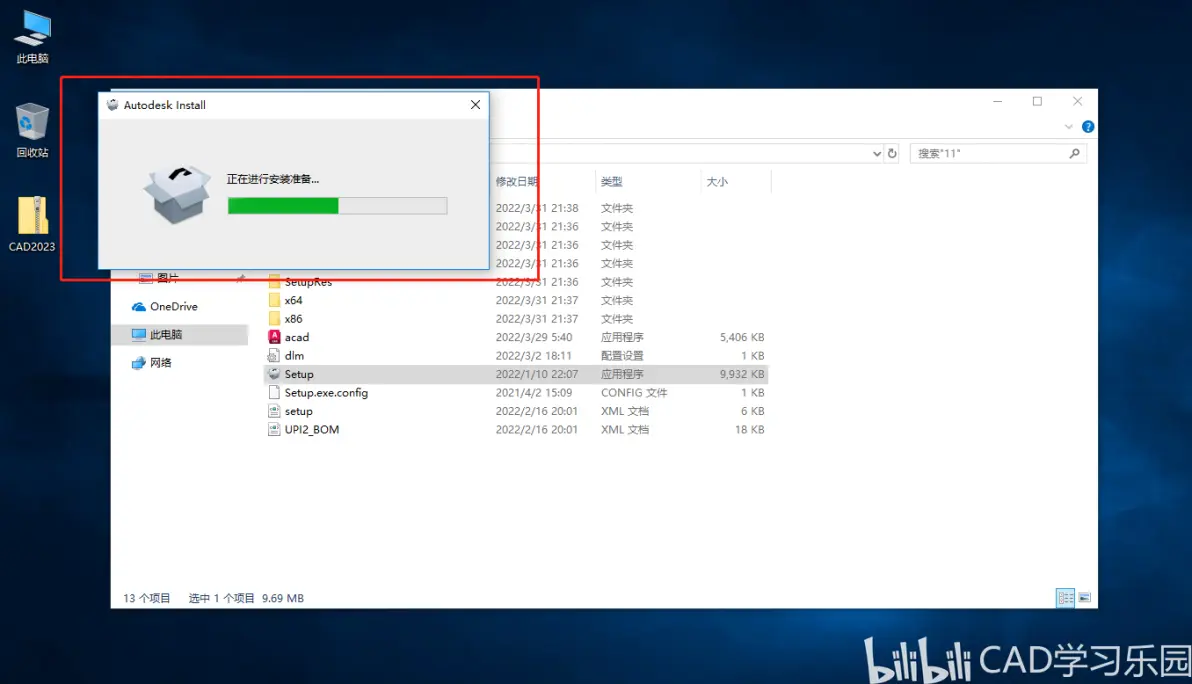Viewport: 1192px width, 684px height.
Task: Refresh the Explorer folder view
Action: pos(892,154)
